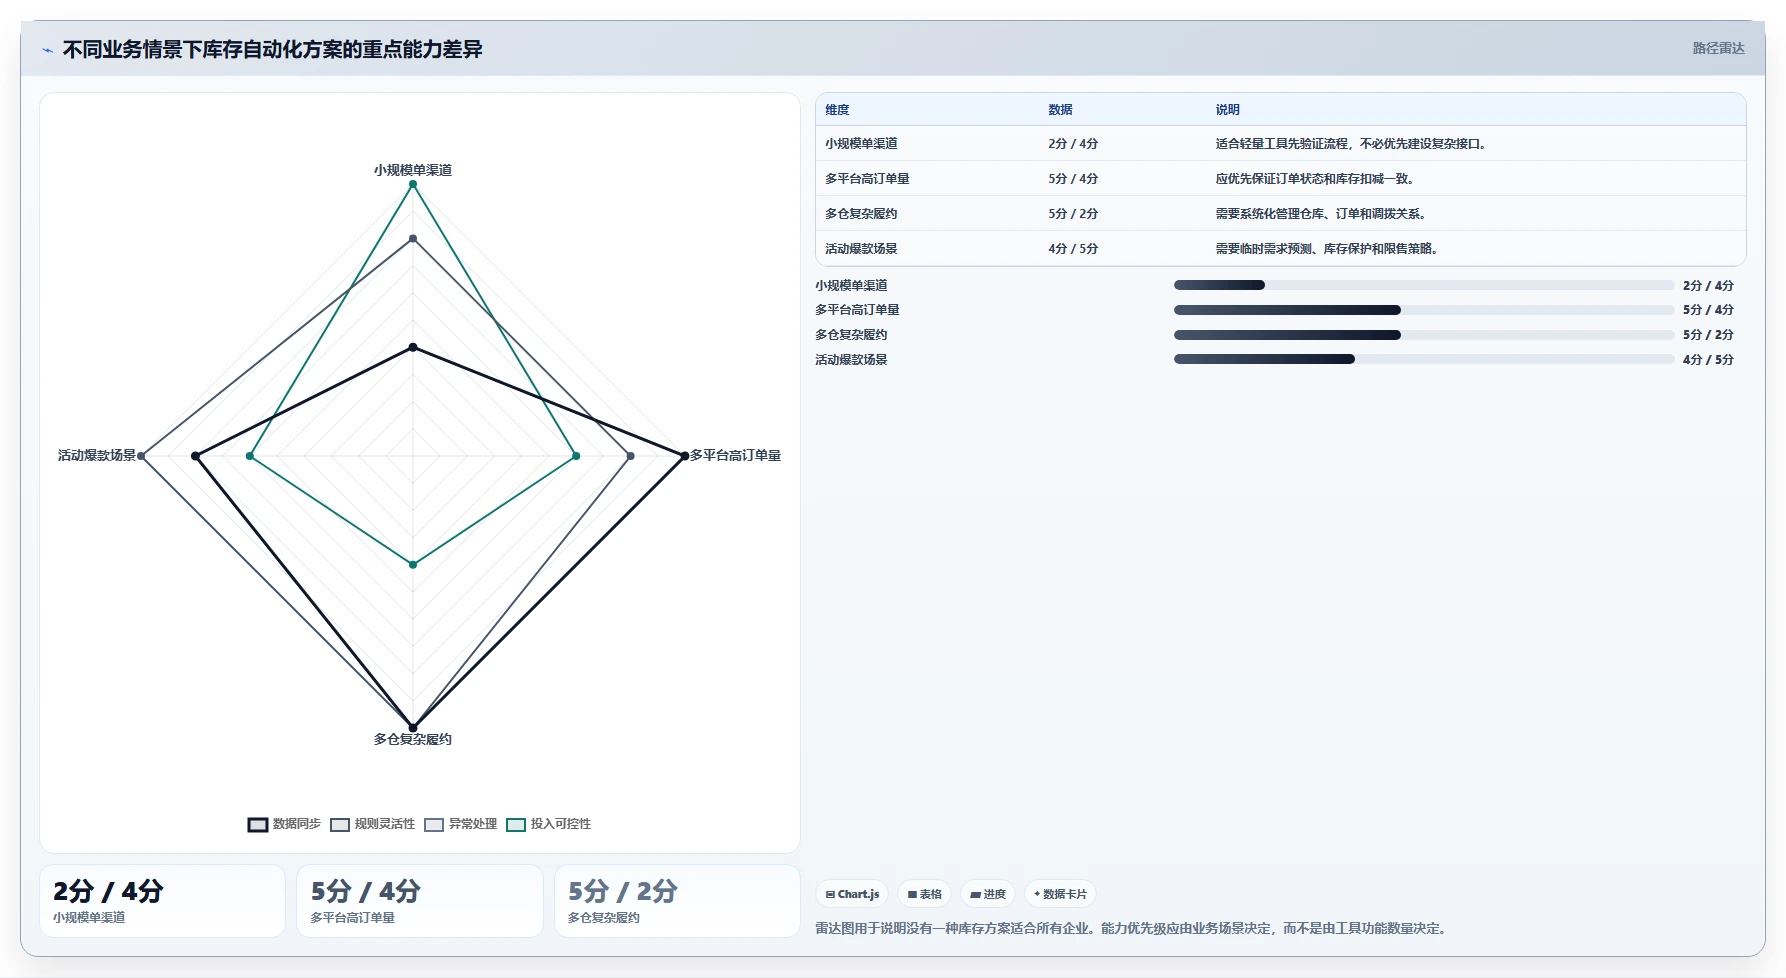Hide the 异常处理 legend series

pyautogui.click(x=460, y=824)
